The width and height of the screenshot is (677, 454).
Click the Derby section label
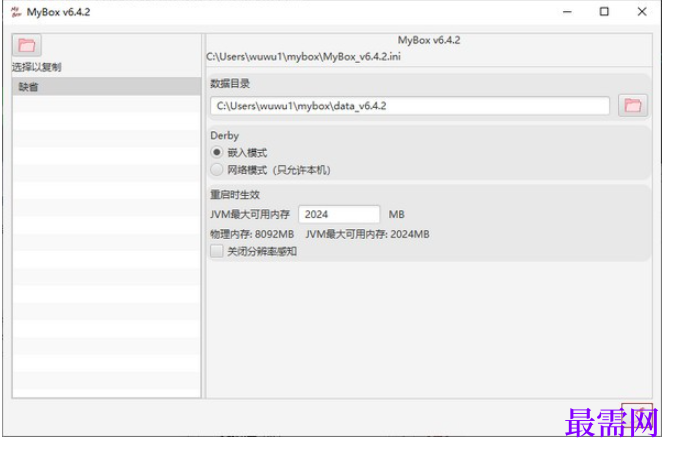pos(225,136)
